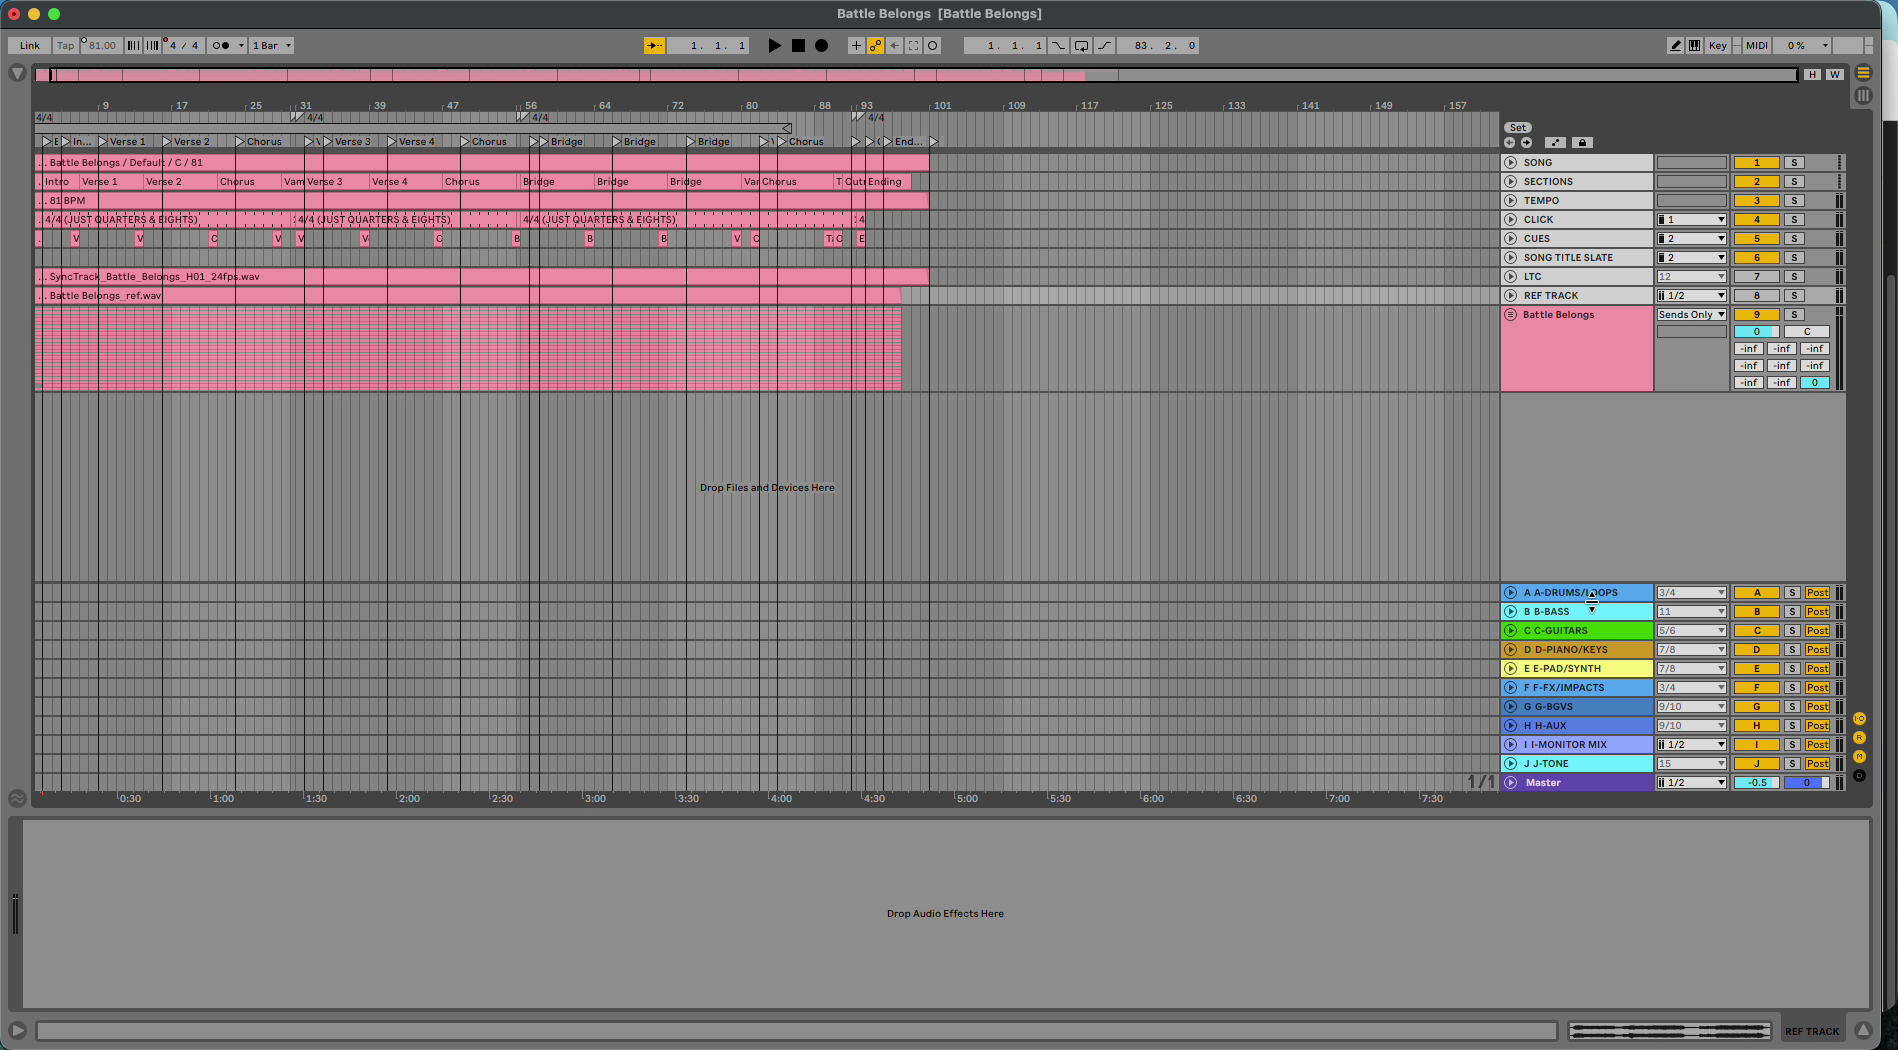Enable MIDI Arrangement Overdub plus icon
This screenshot has height=1050, width=1898.
(x=856, y=45)
